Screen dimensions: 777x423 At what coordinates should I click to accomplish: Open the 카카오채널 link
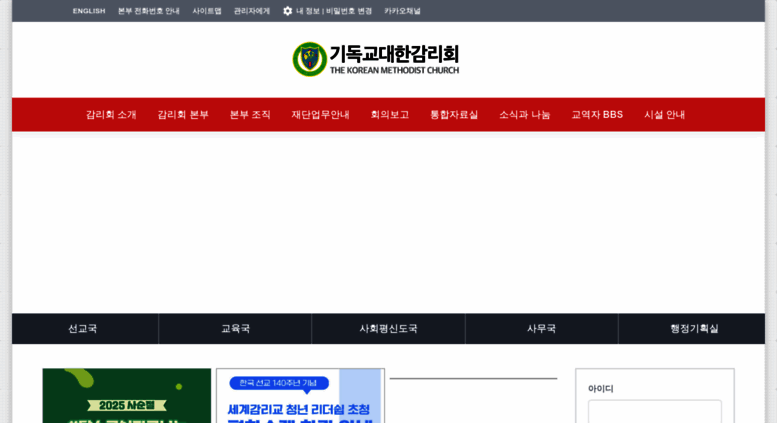point(402,11)
